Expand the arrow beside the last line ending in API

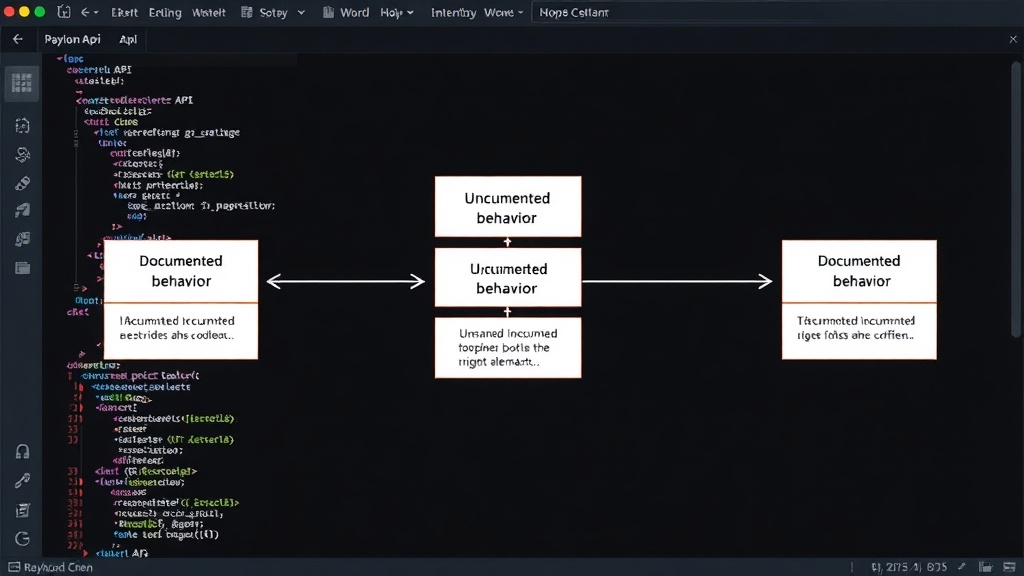click(86, 553)
